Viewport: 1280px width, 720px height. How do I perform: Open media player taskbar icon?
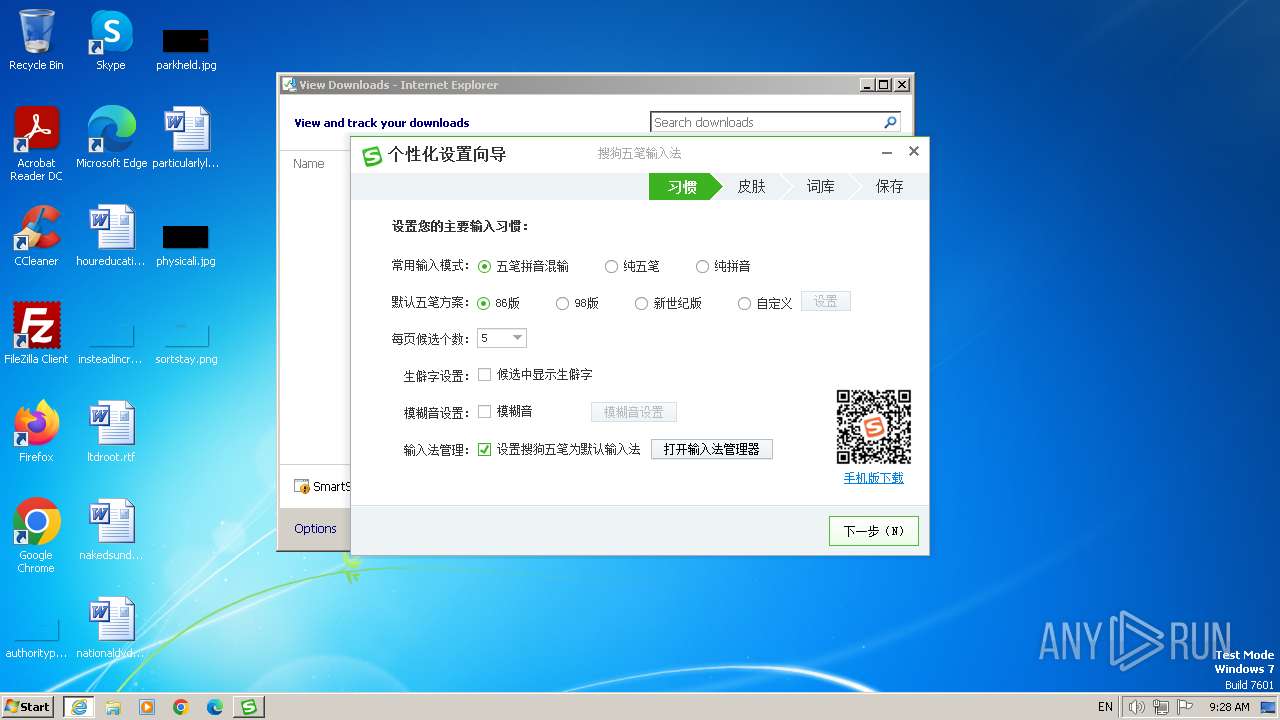(x=147, y=707)
